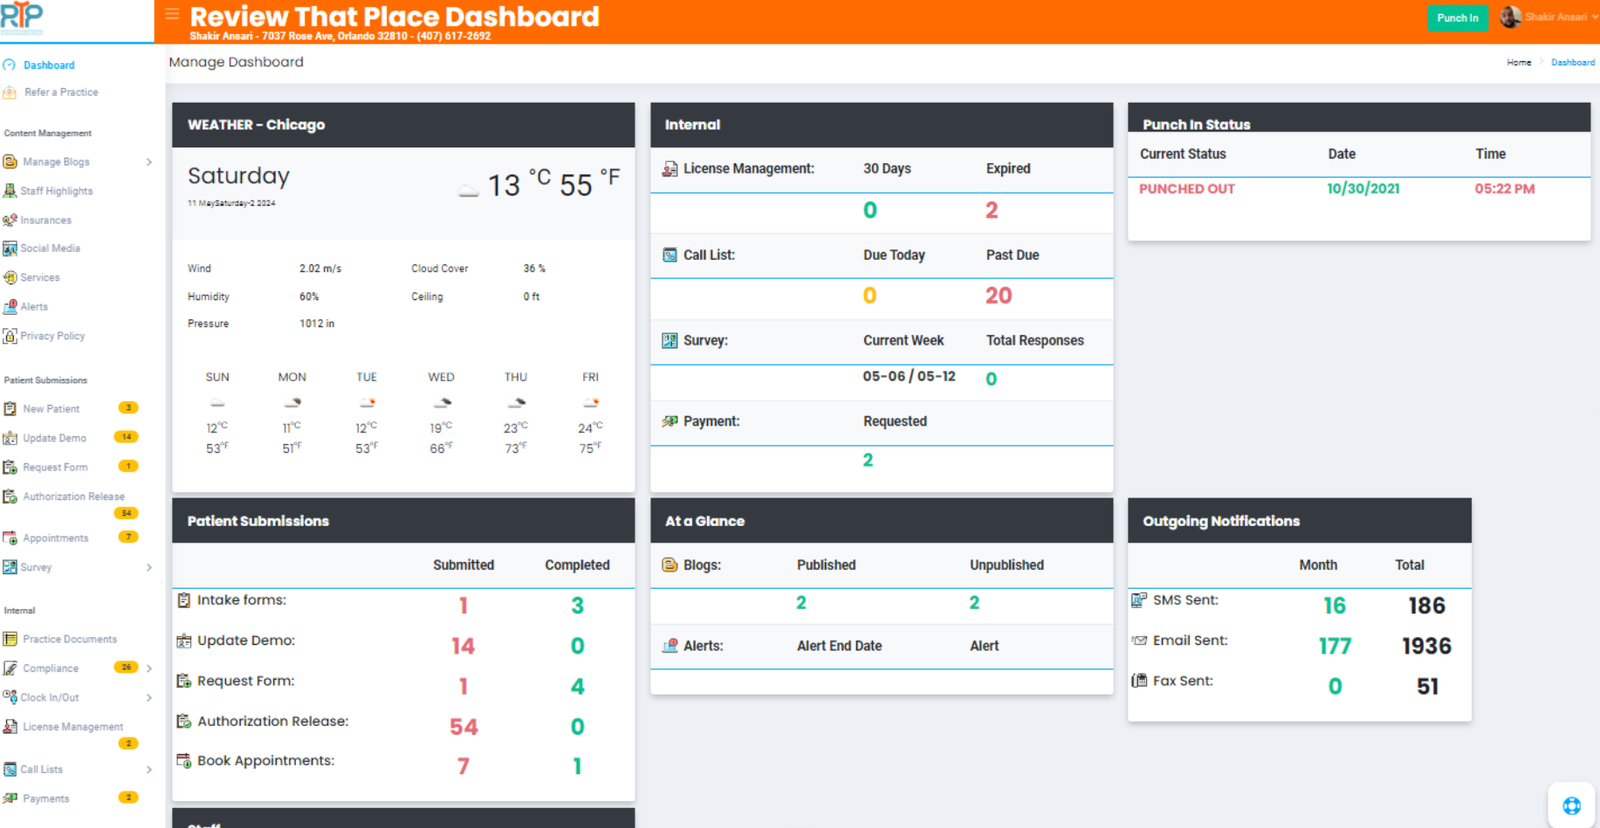Viewport: 1600px width, 828px height.
Task: Click the Call List icon in Internal panel
Action: [670, 255]
